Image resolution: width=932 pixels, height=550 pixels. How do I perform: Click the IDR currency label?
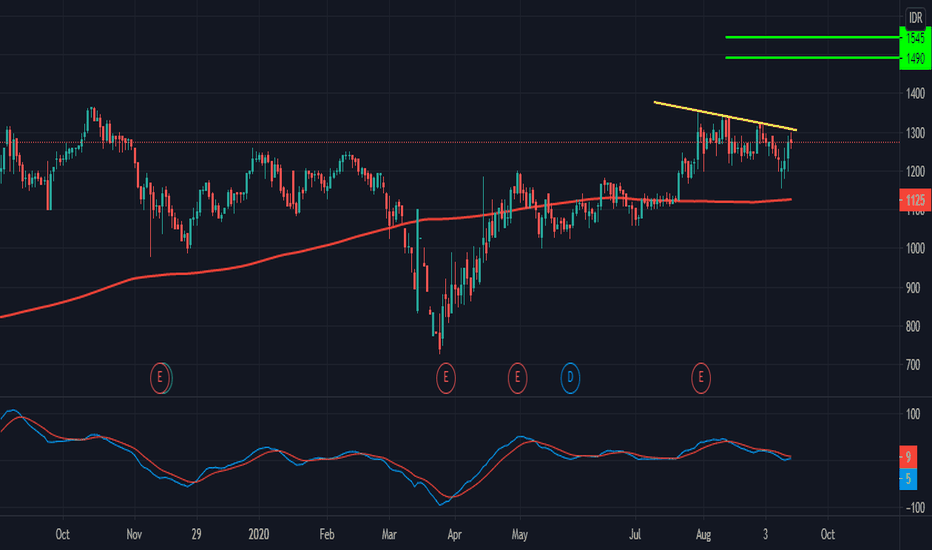[915, 18]
